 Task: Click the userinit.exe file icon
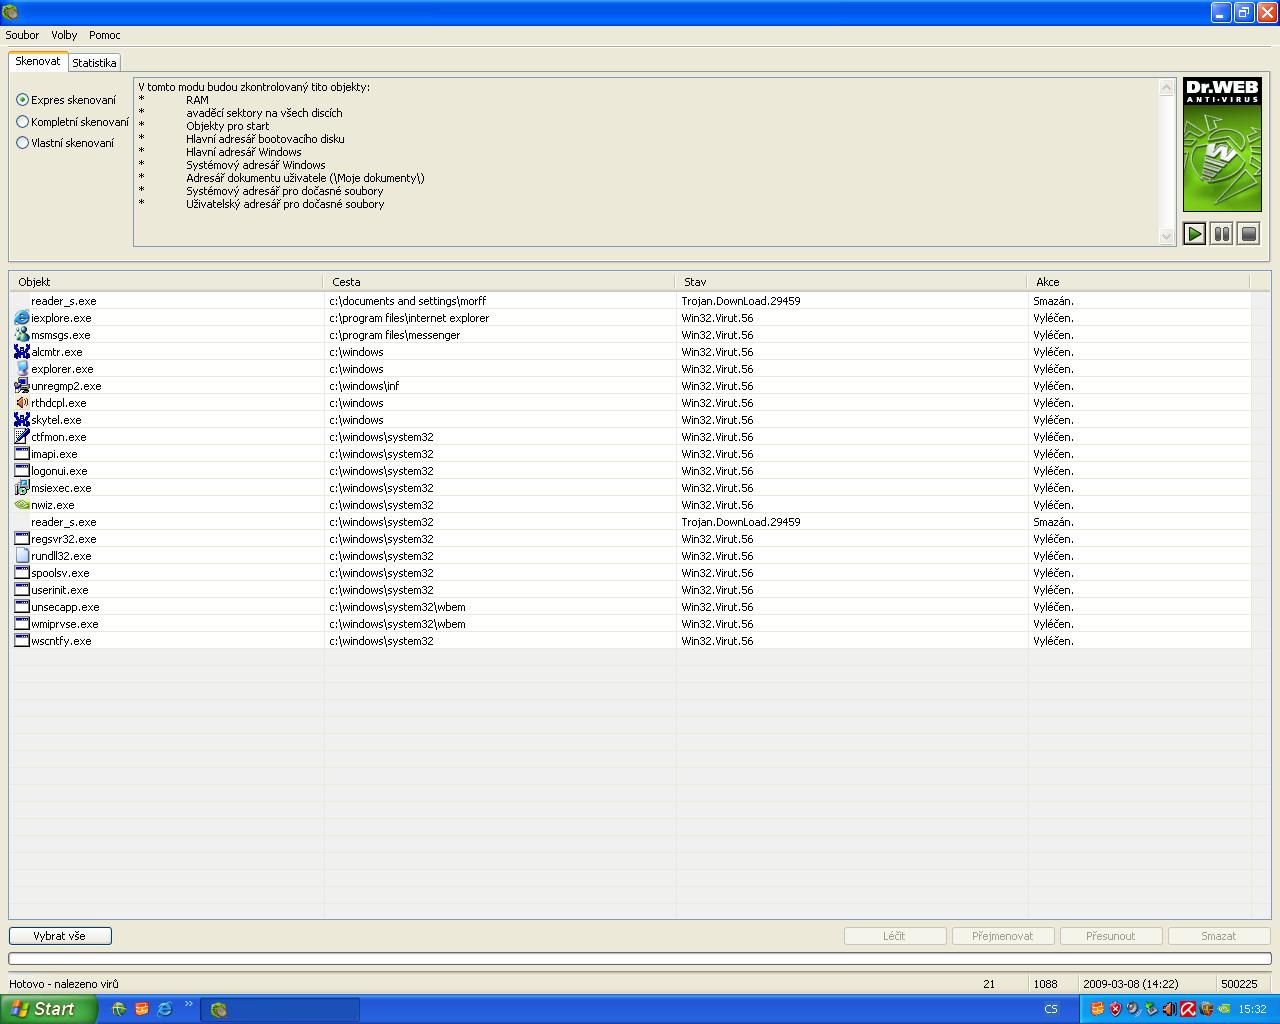(x=22, y=590)
